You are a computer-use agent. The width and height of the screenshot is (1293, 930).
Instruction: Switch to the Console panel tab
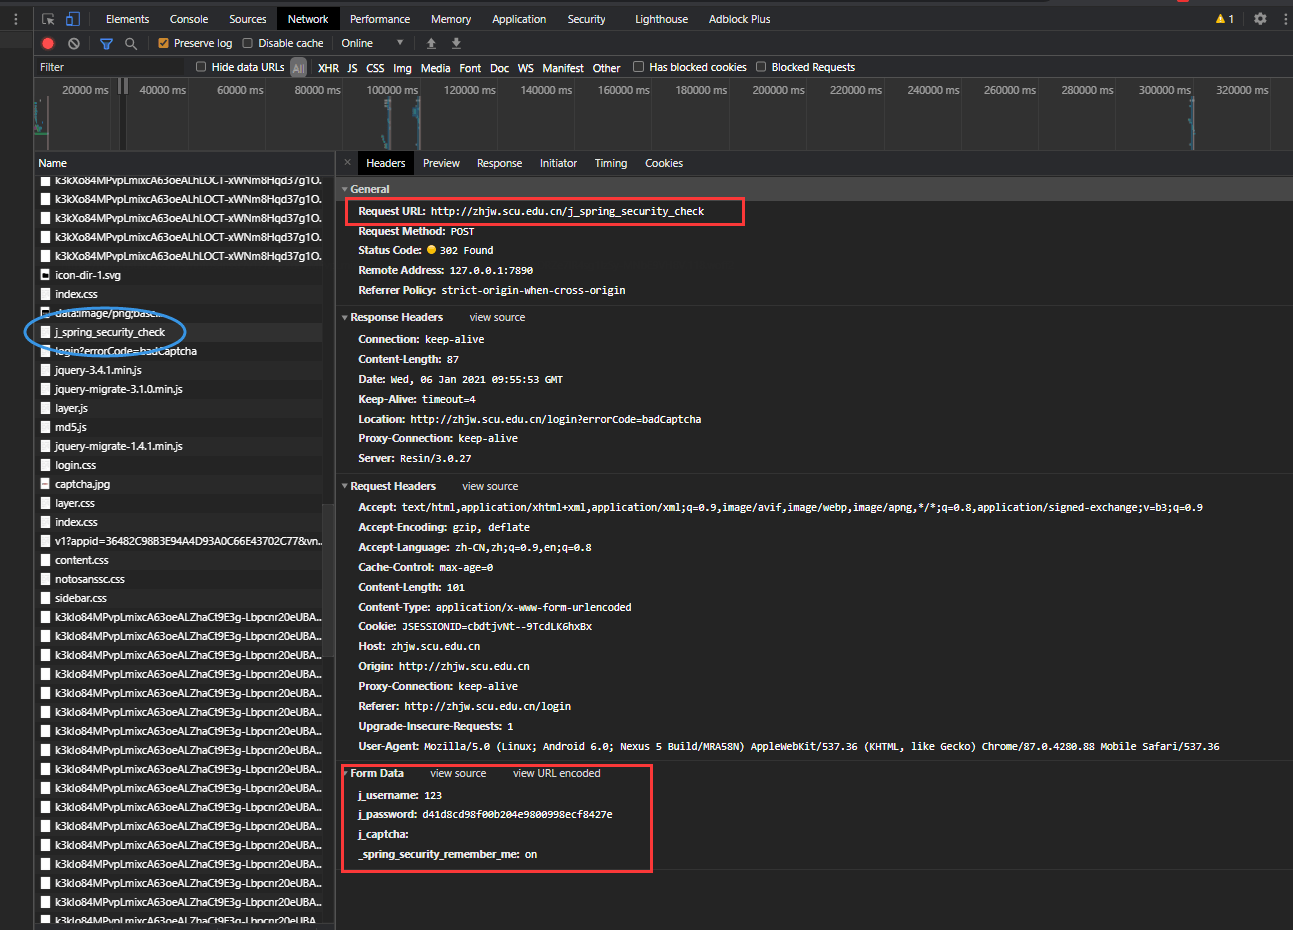[x=189, y=19]
